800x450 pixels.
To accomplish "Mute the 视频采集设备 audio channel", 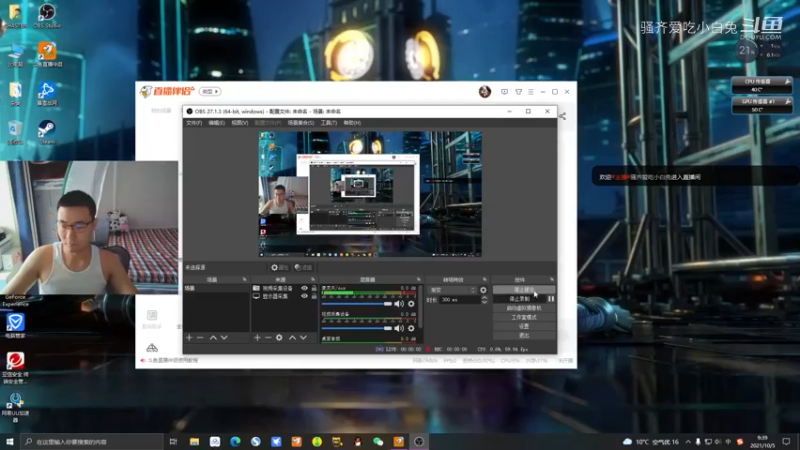I will 399,329.
